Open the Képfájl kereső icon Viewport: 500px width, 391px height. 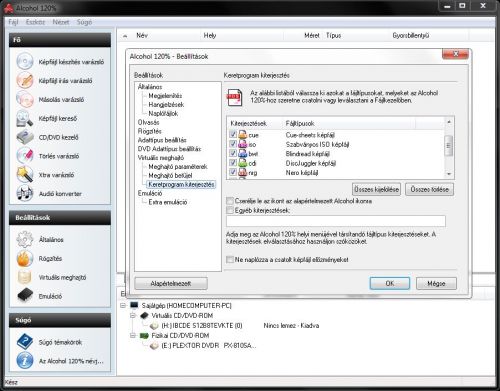[x=25, y=118]
